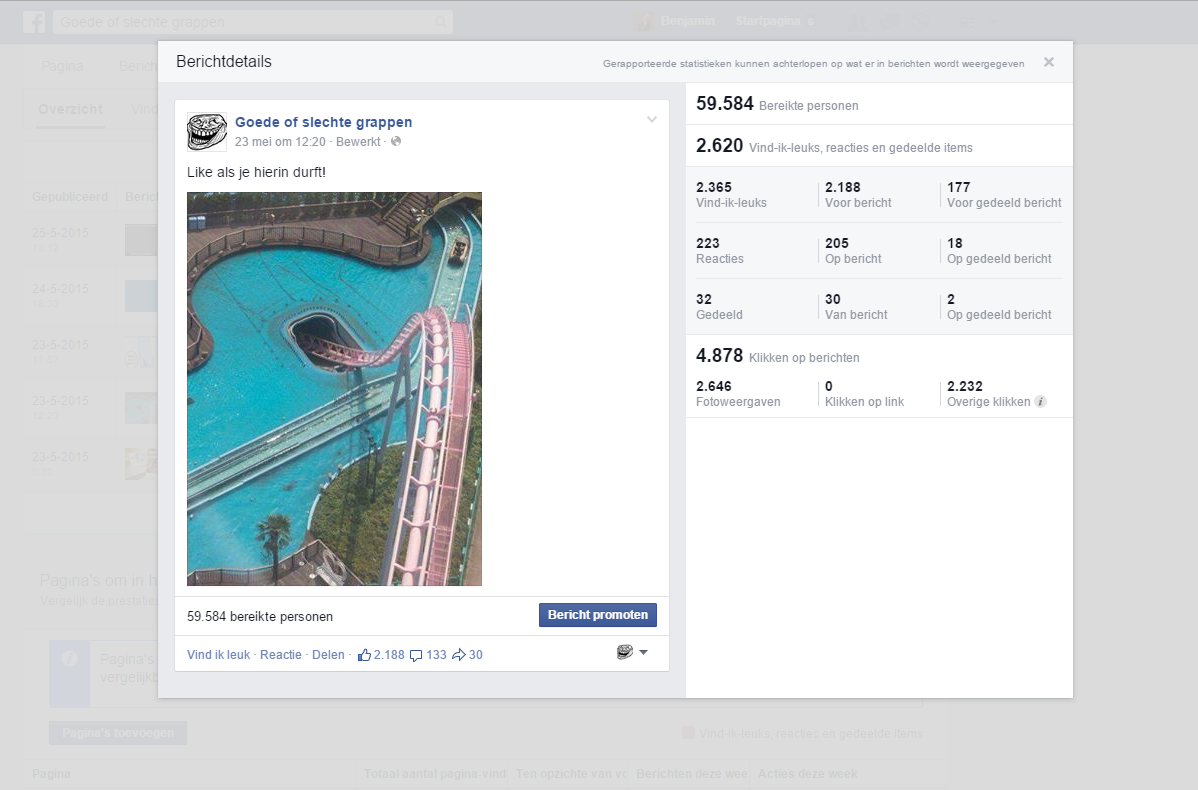The width and height of the screenshot is (1198, 790).
Task: Click the info icon in the background tip box
Action: tap(70, 659)
